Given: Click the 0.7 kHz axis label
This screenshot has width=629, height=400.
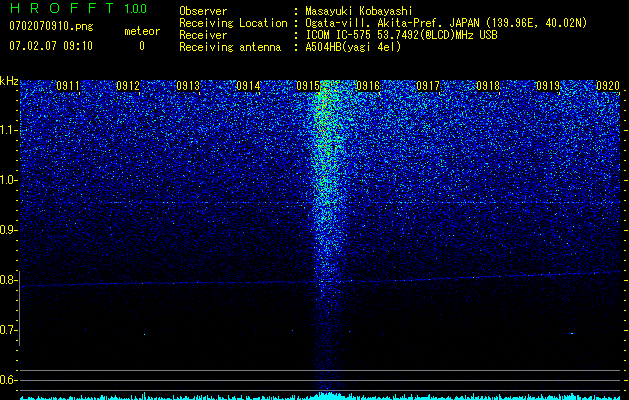Looking at the screenshot, I should tap(8, 330).
